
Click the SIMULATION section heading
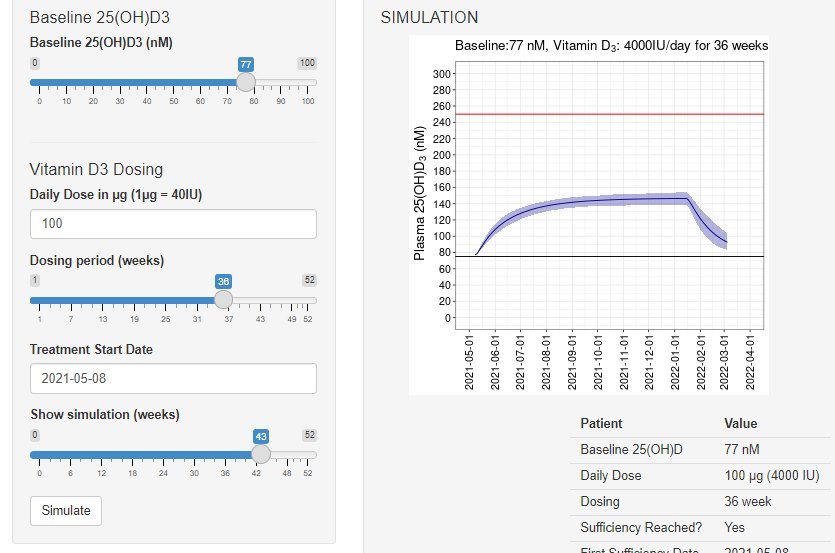click(x=430, y=18)
